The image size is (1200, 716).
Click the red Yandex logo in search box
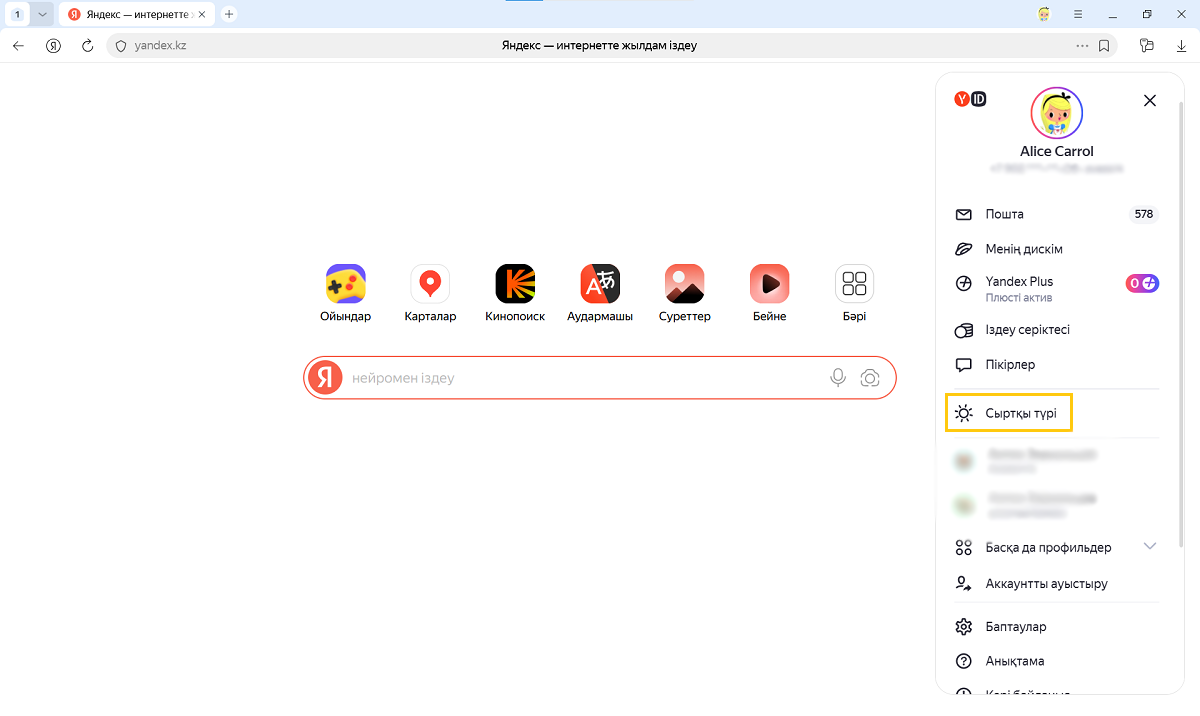click(x=324, y=378)
